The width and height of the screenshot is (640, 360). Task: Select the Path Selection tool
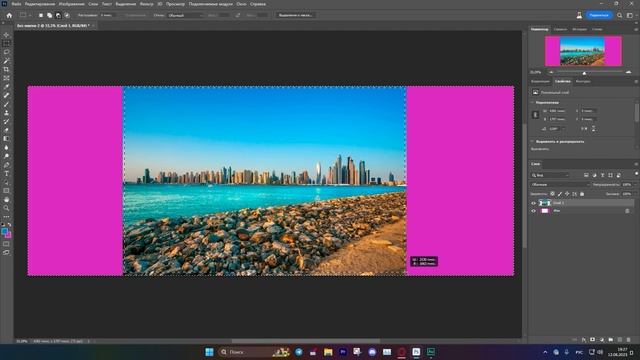tap(6, 182)
